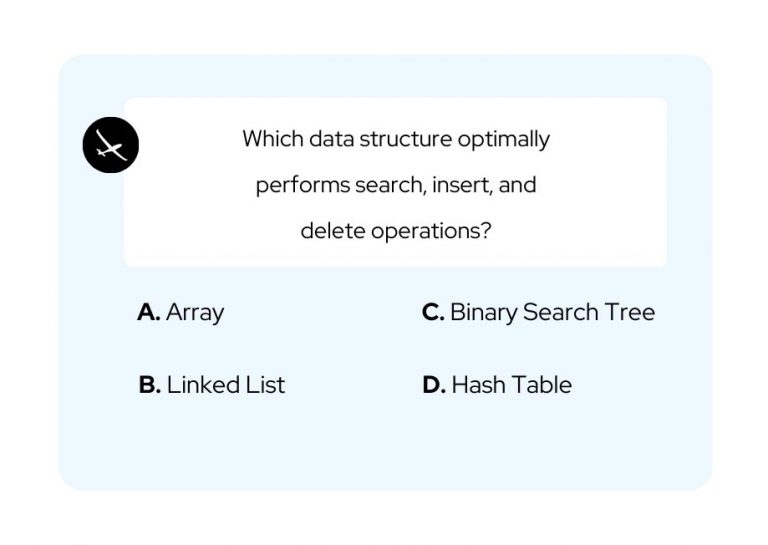Click the bold letter D.

[434, 384]
